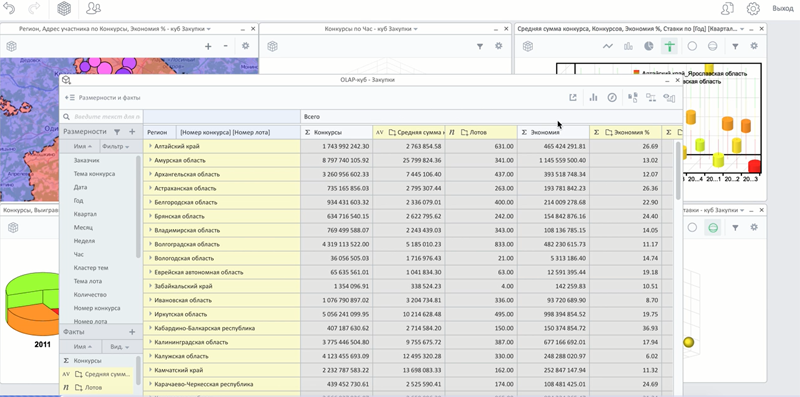Select half-filled circle option in Средняя сумма widget
Viewport: 800px width, 397px height.
713,46
